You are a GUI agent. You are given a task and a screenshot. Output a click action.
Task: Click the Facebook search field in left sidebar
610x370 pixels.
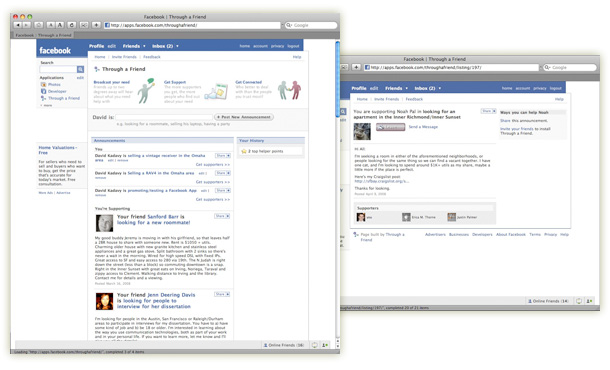[x=58, y=69]
